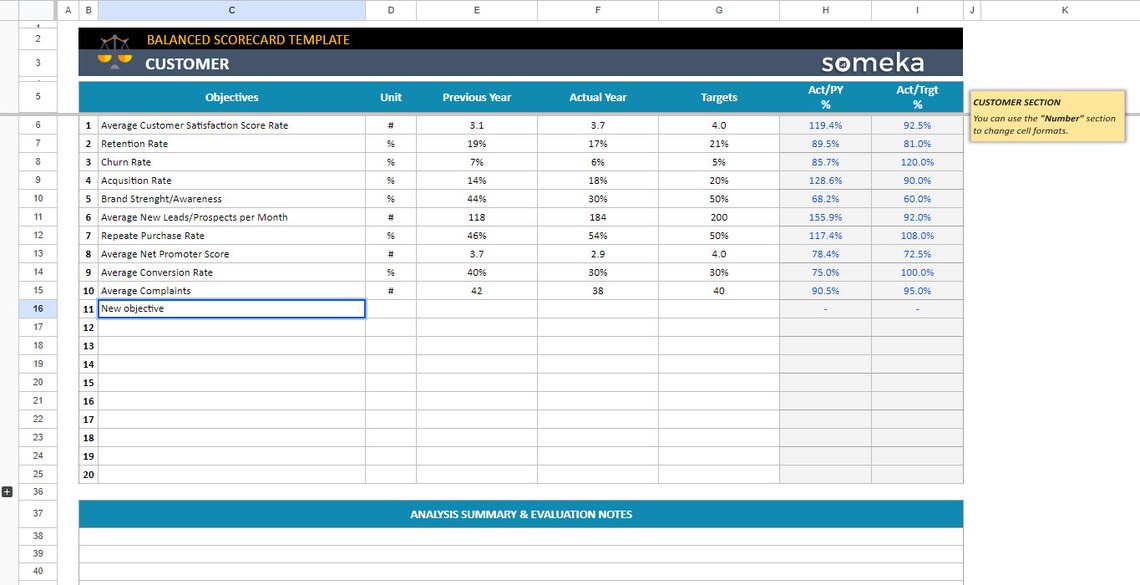Click the "Act/Trgt %" header cell
This screenshot has height=585, width=1140.
916,96
